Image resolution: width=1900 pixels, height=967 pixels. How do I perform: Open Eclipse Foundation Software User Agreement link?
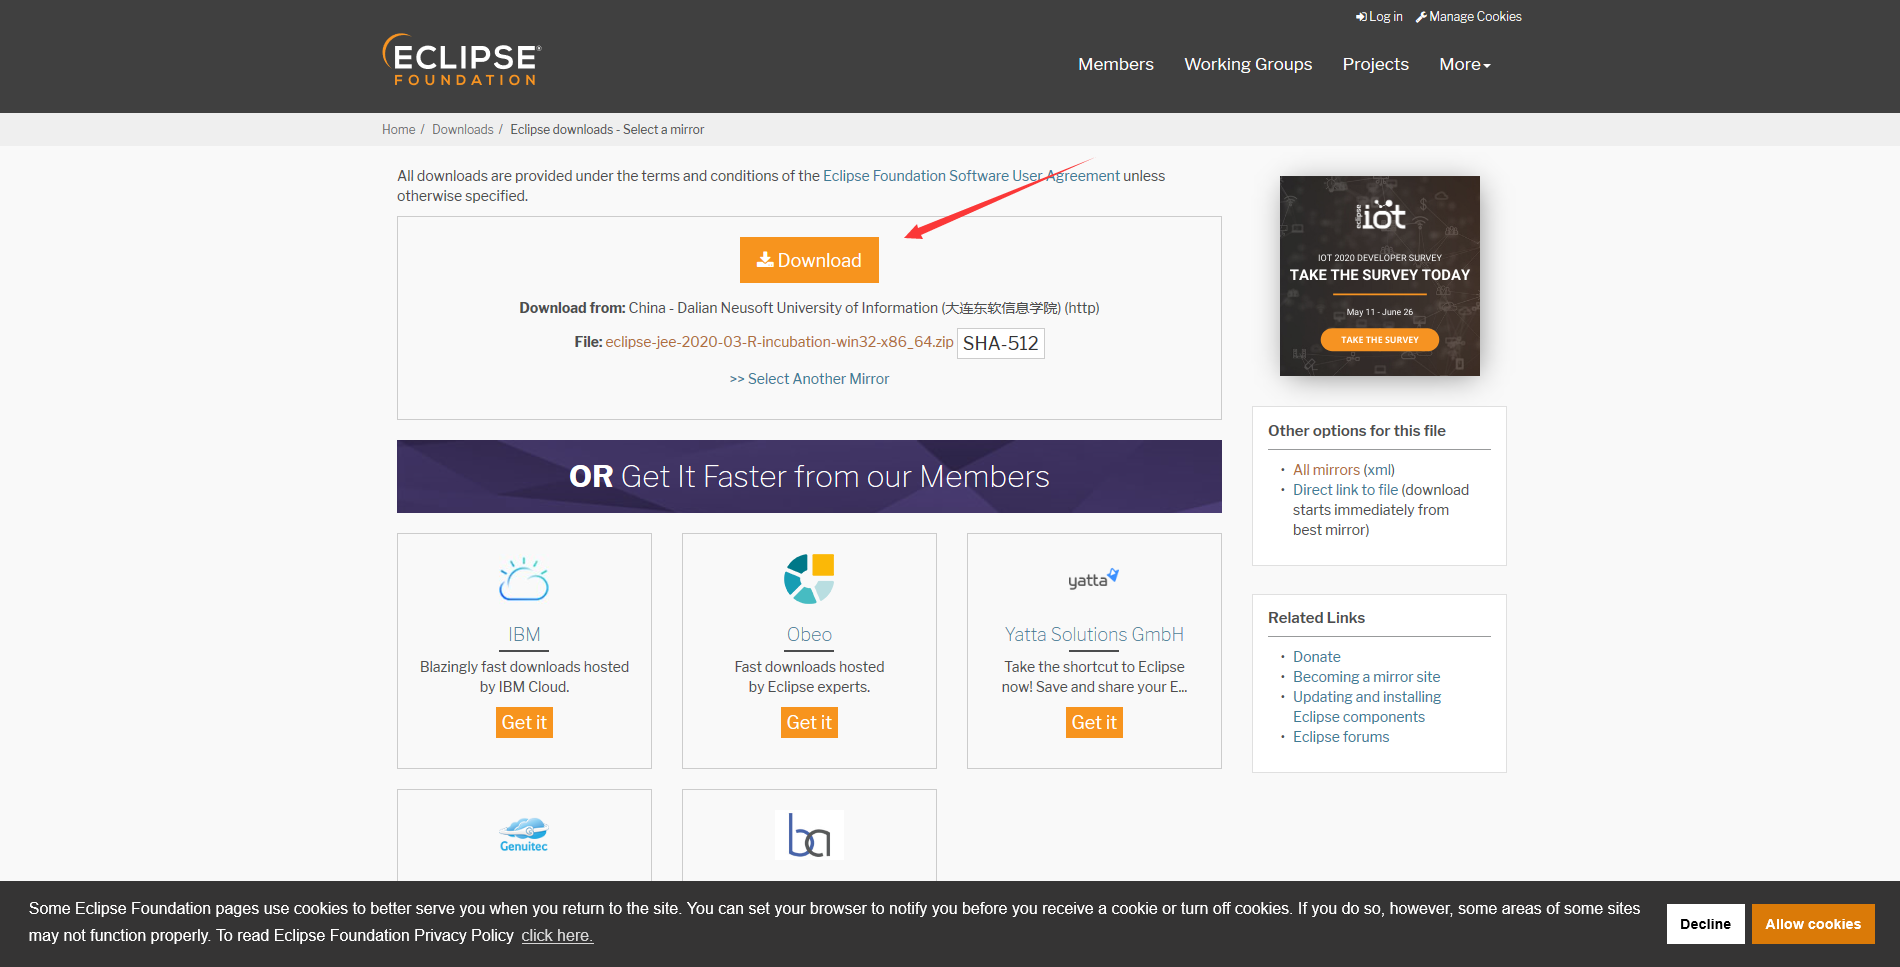click(x=971, y=176)
